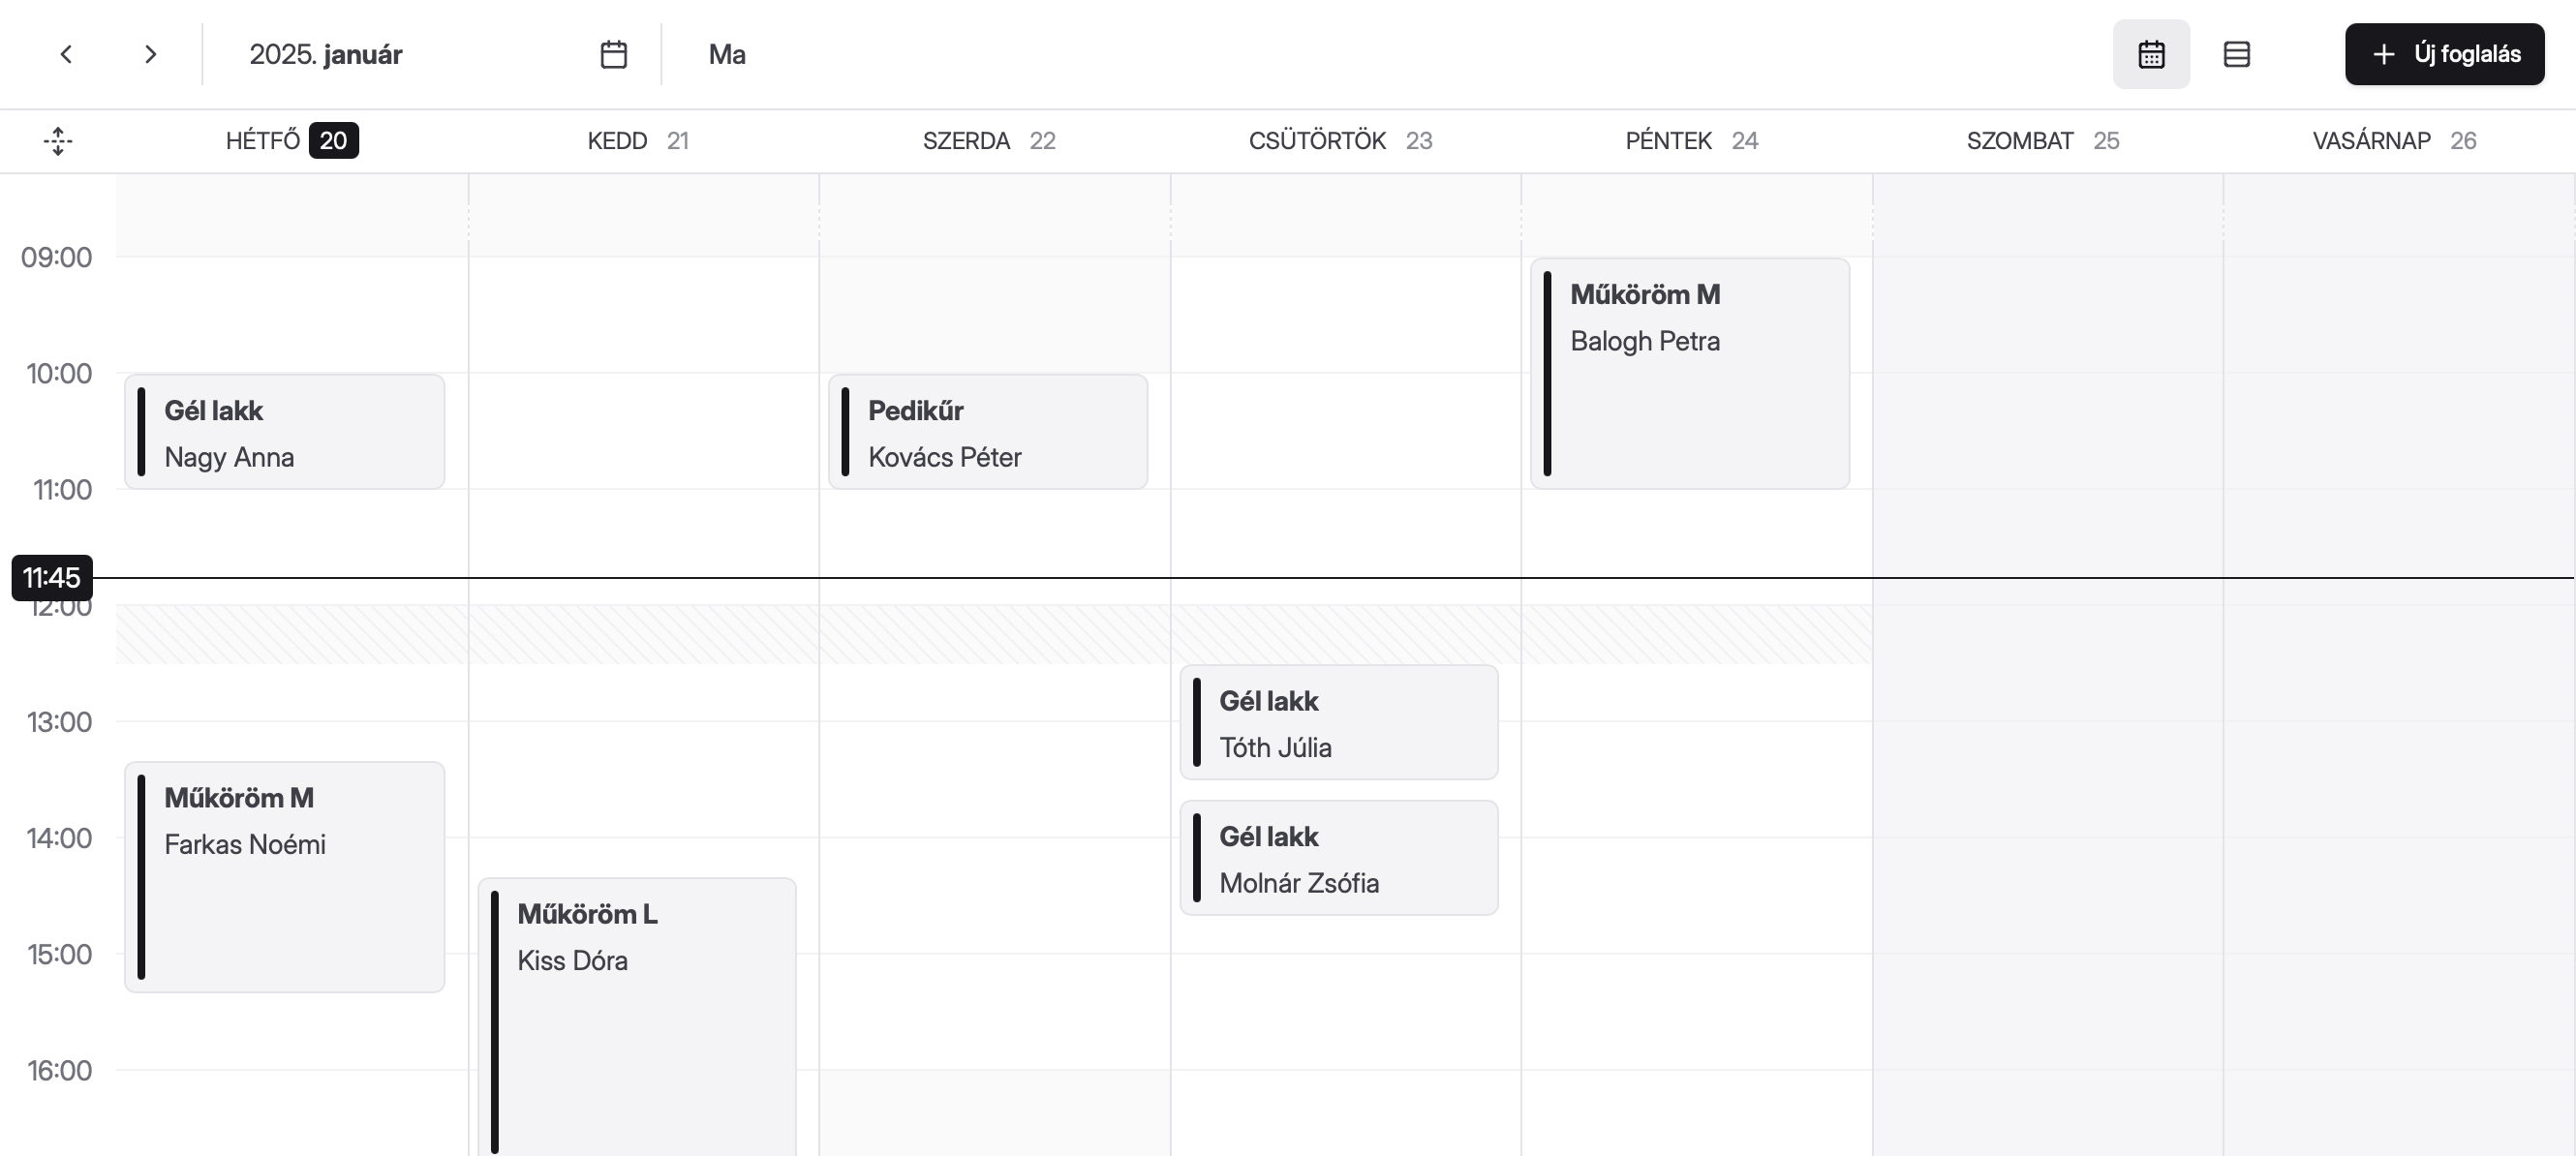Click the expand/collapse hours icon
This screenshot has width=2576, height=1156.
(x=58, y=141)
